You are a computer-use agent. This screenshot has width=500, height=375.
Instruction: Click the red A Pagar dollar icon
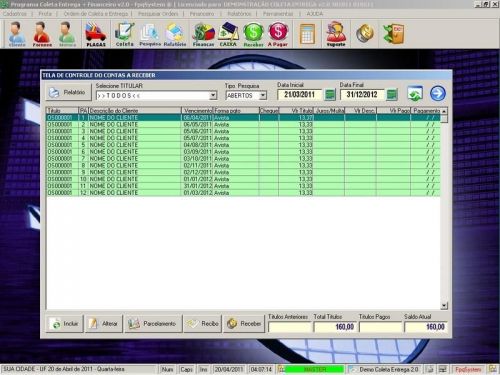(278, 34)
